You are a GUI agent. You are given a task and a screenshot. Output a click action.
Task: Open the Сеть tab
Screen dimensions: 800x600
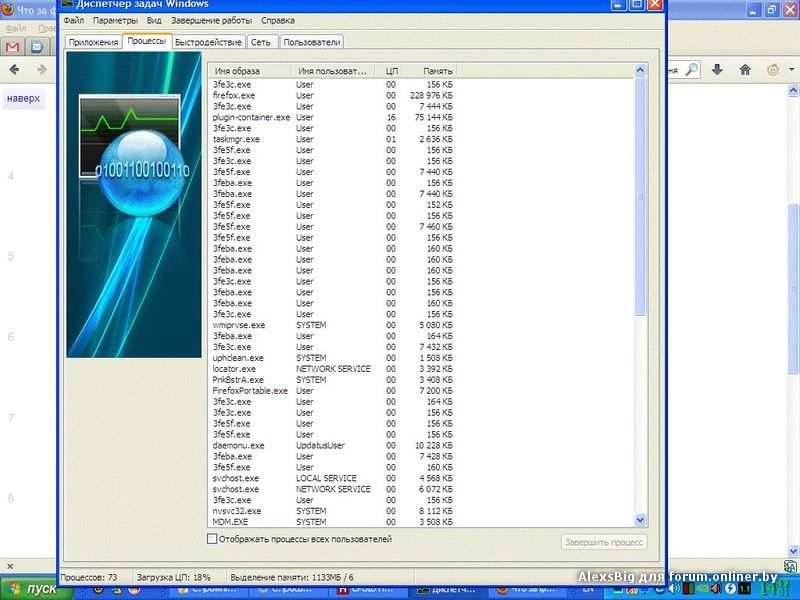pyautogui.click(x=261, y=42)
